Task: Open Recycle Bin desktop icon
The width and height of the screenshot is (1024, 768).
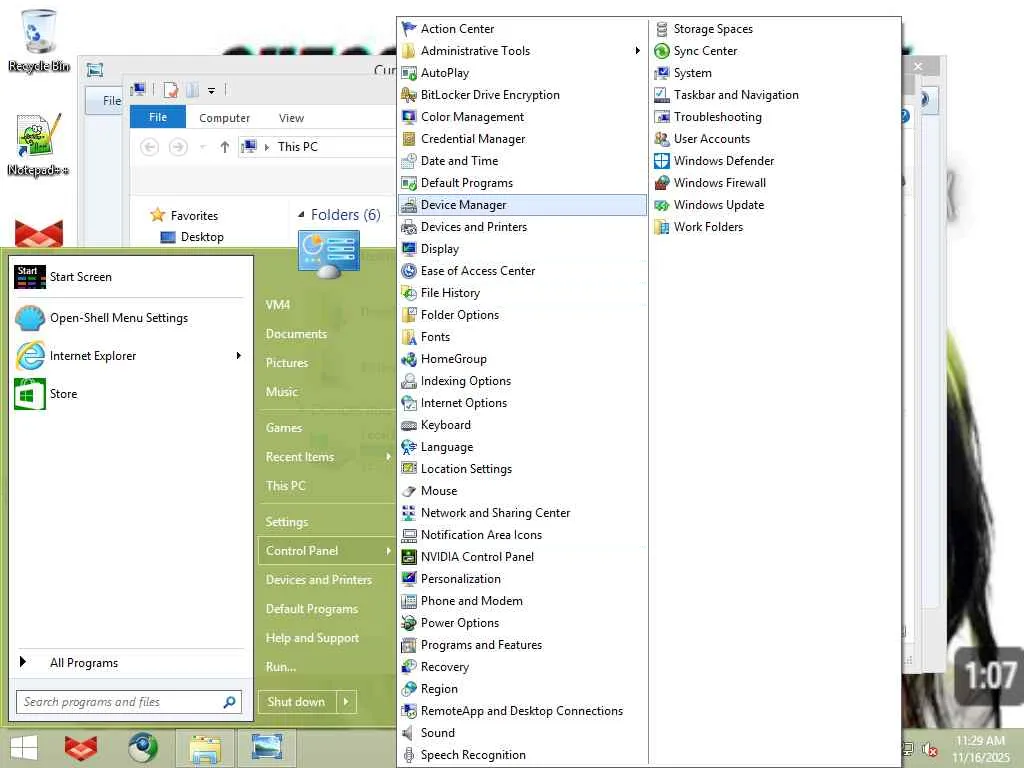Action: [38, 40]
